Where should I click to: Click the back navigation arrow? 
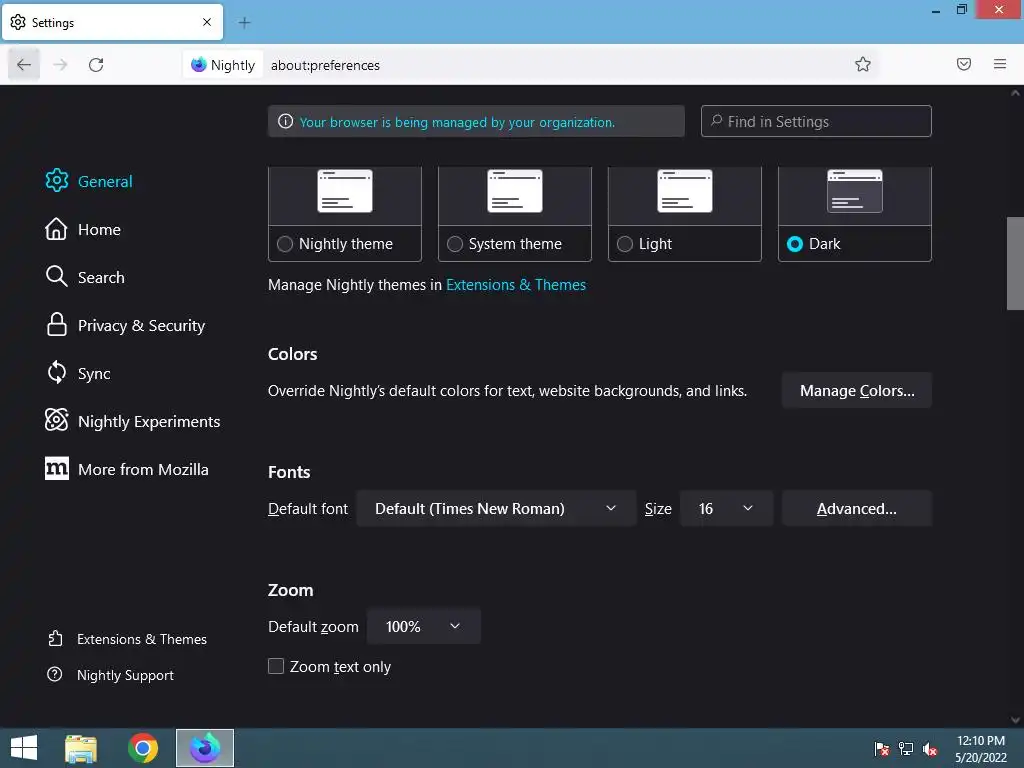[24, 65]
